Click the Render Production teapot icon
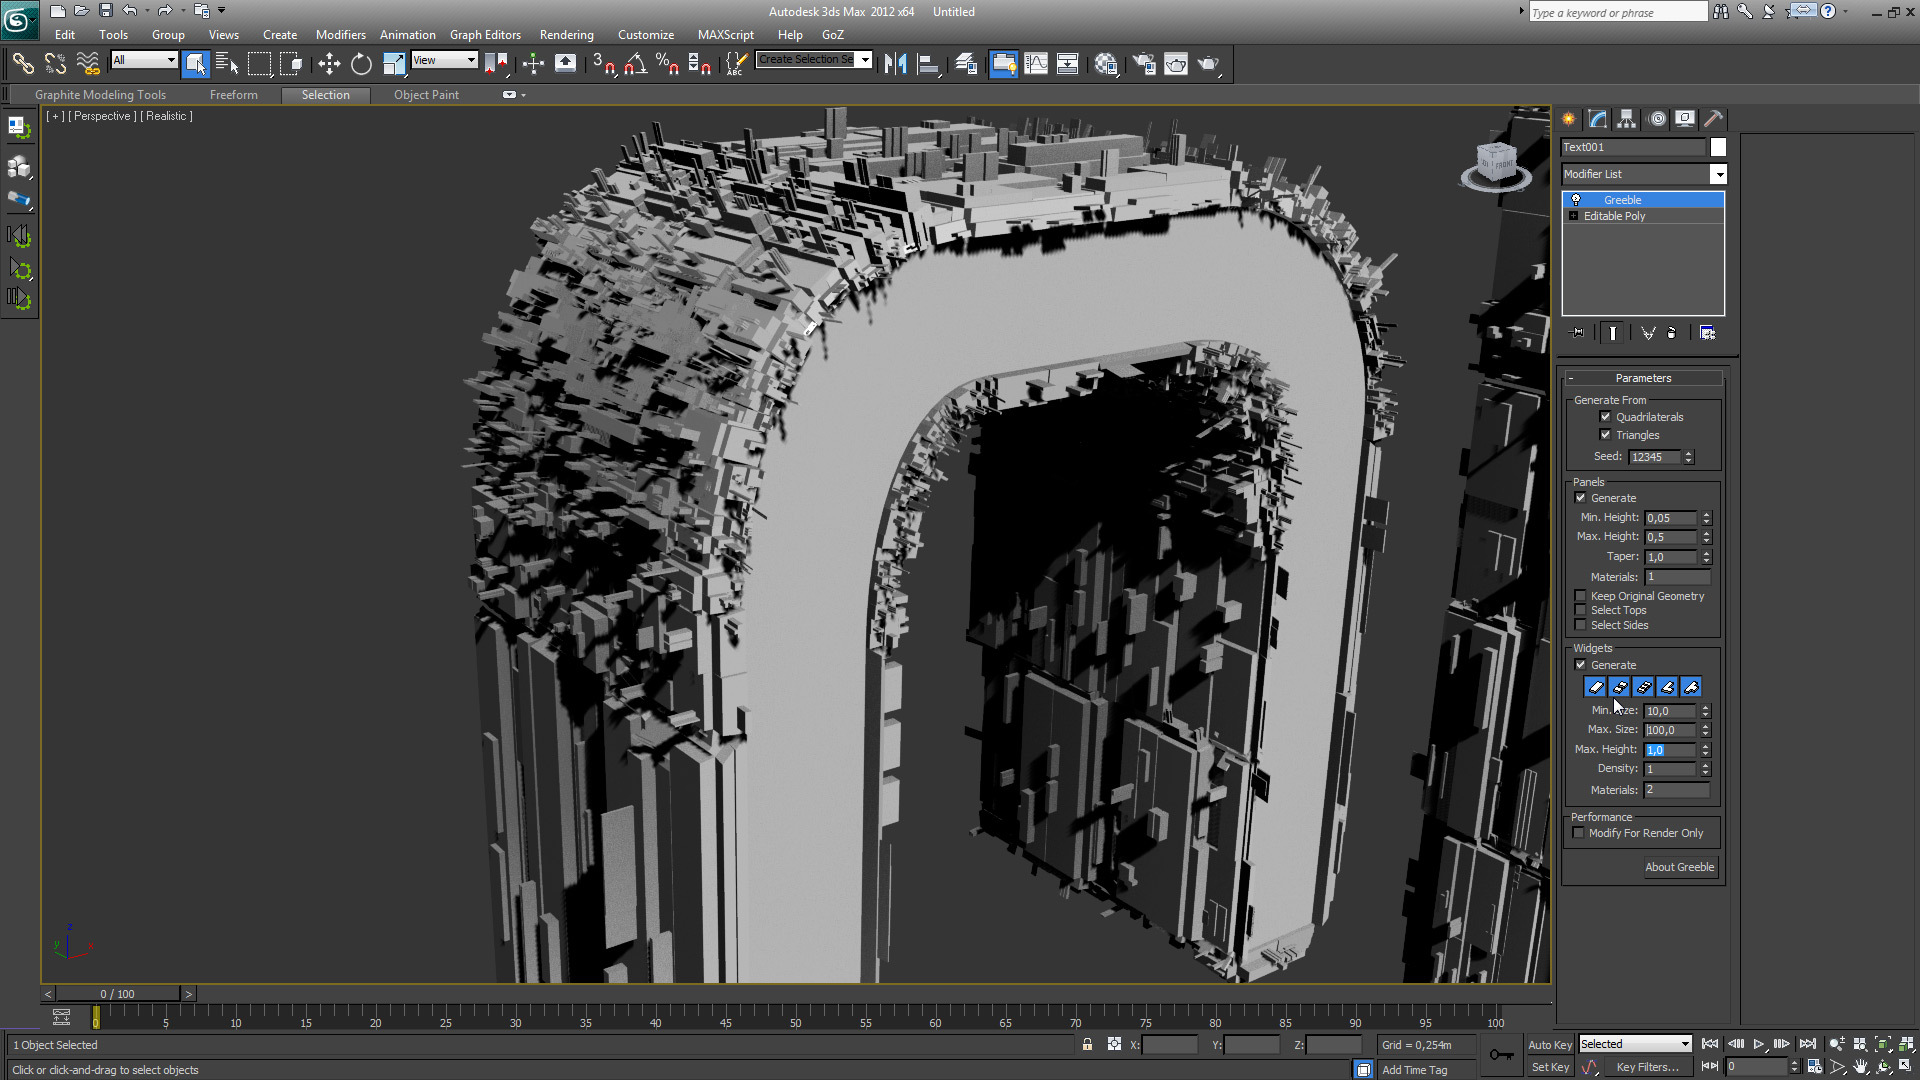This screenshot has height=1080, width=1920. (1208, 64)
